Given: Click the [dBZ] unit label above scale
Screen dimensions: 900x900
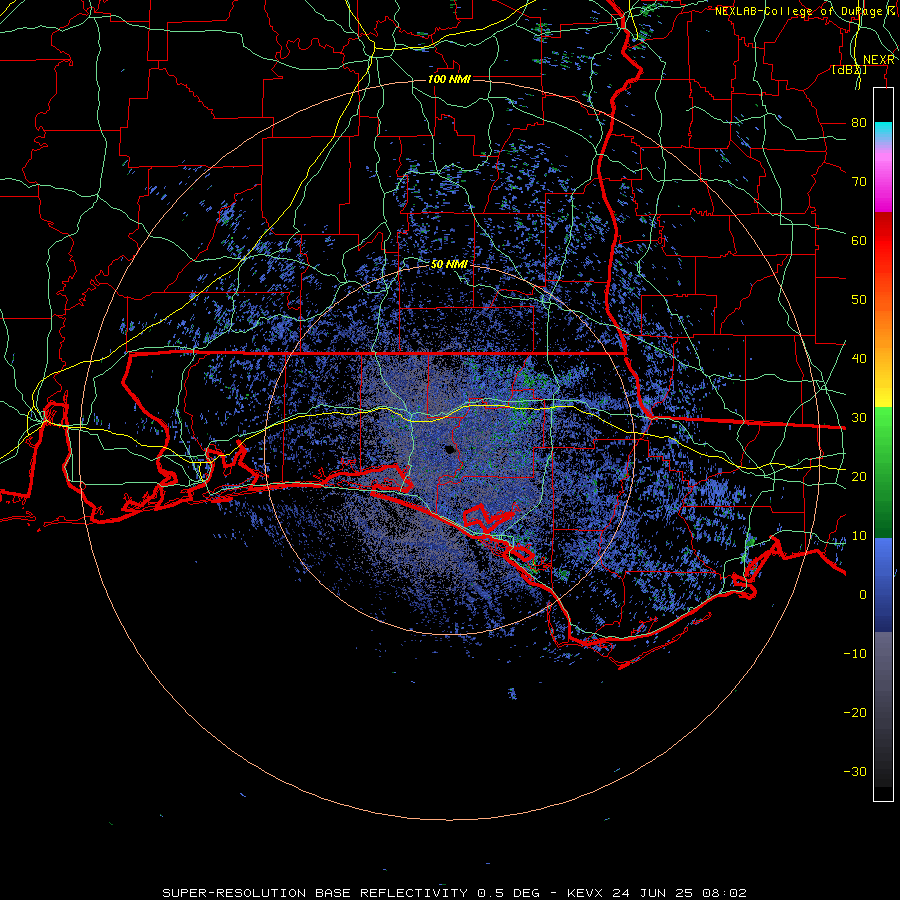Looking at the screenshot, I should (x=849, y=69).
